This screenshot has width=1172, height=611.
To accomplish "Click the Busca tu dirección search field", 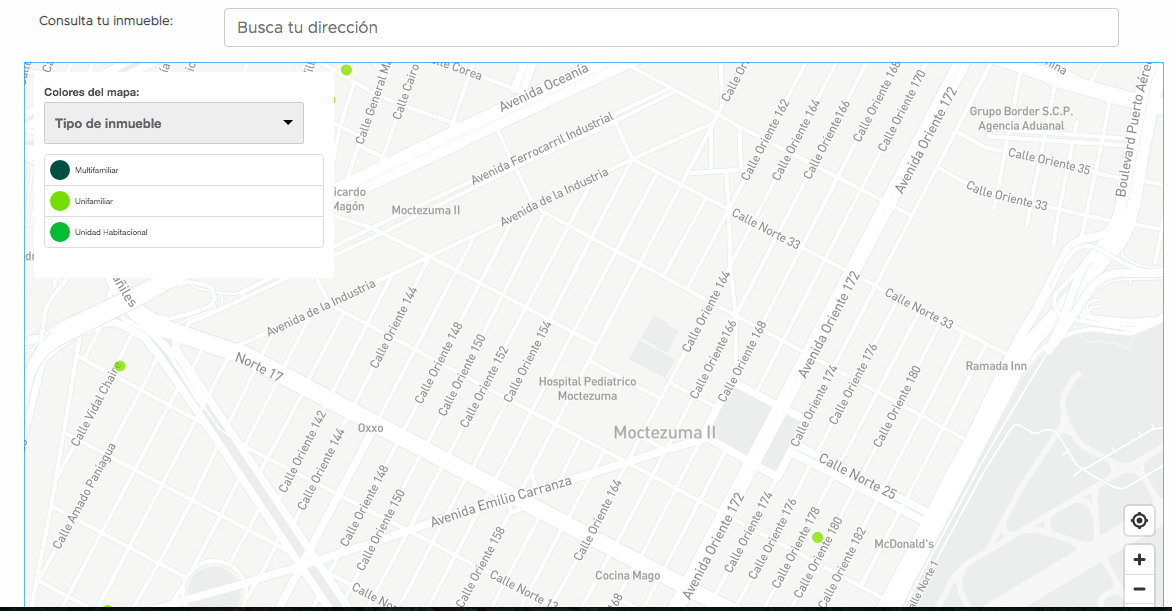I will coord(670,28).
